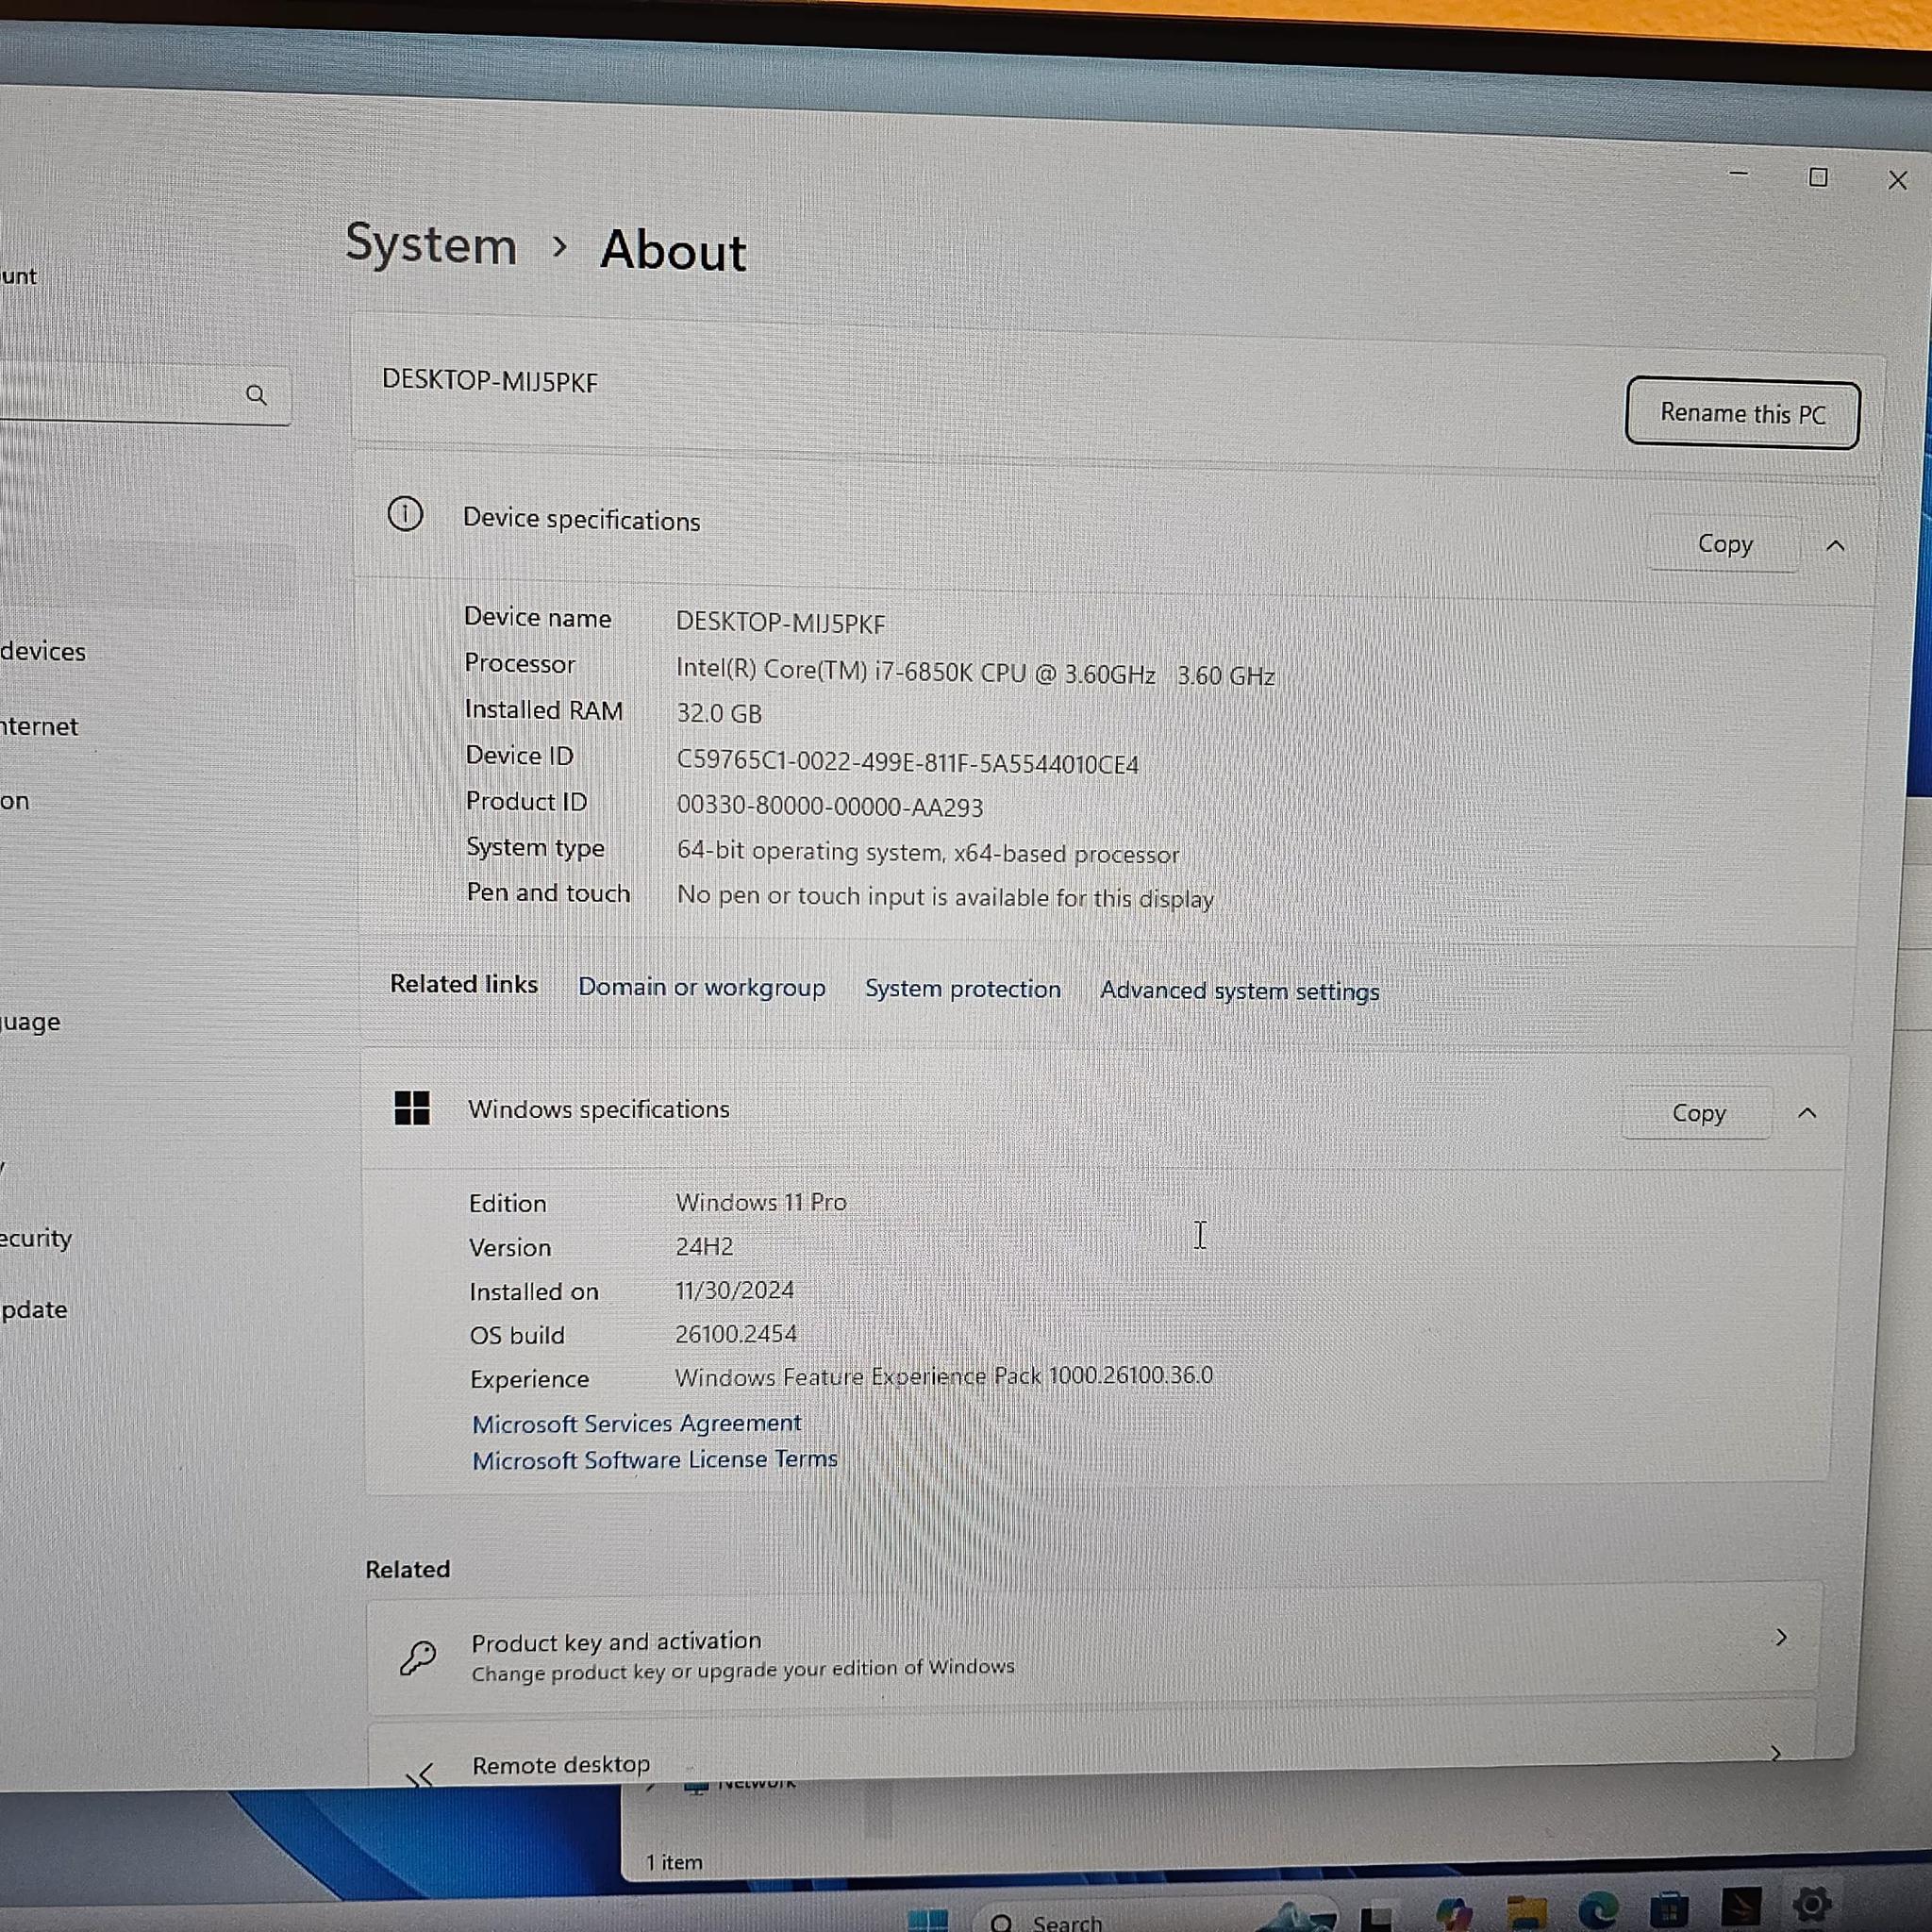The image size is (1932, 1932).
Task: Click the Settings sidebar search field
Action: pyautogui.click(x=145, y=394)
